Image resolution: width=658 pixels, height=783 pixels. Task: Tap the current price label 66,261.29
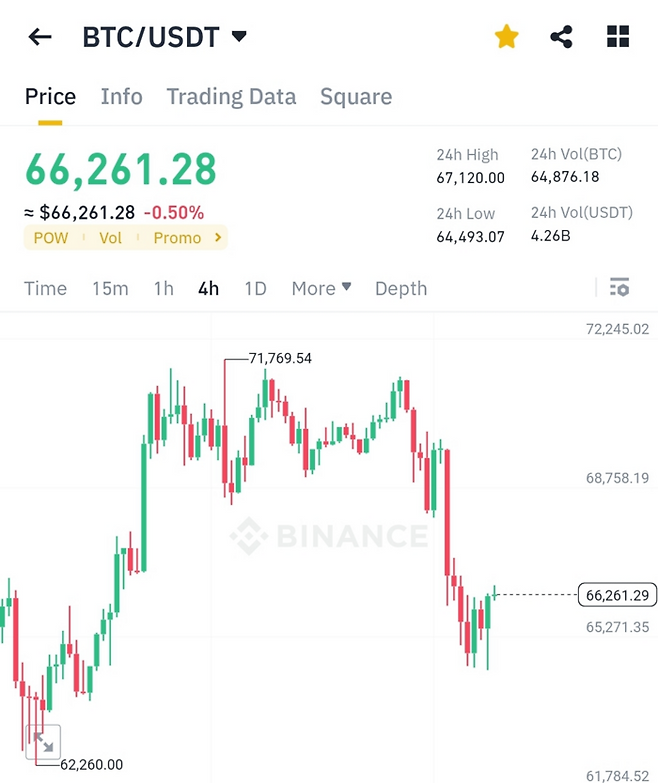click(x=617, y=595)
